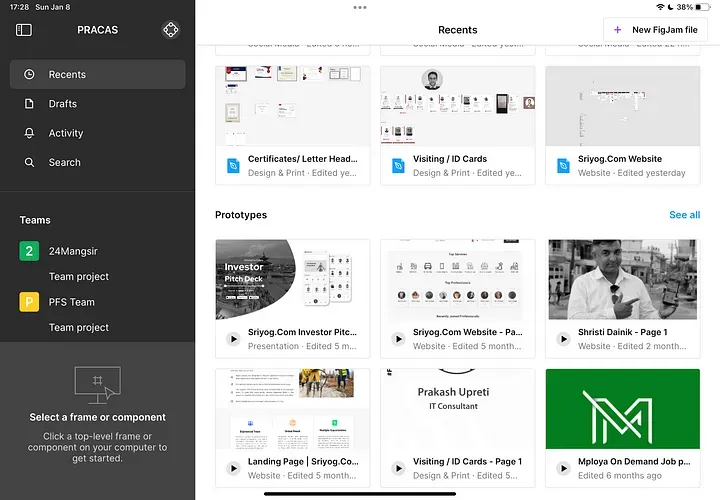
Task: Open Visiting / ID Cards design thumbnail
Action: 457,106
